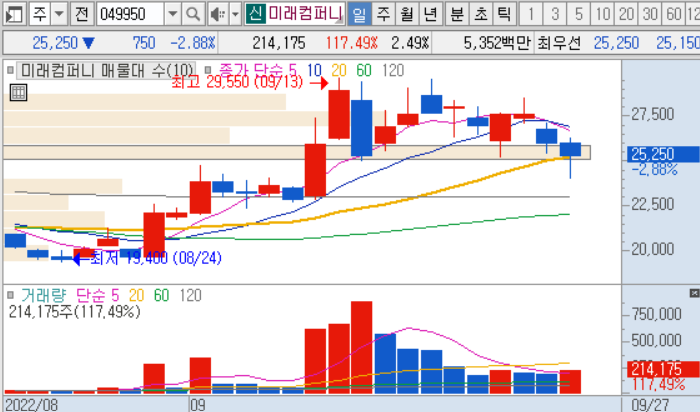Select the 30 interval button
Screen dimensions: 700x412
[x=650, y=14]
